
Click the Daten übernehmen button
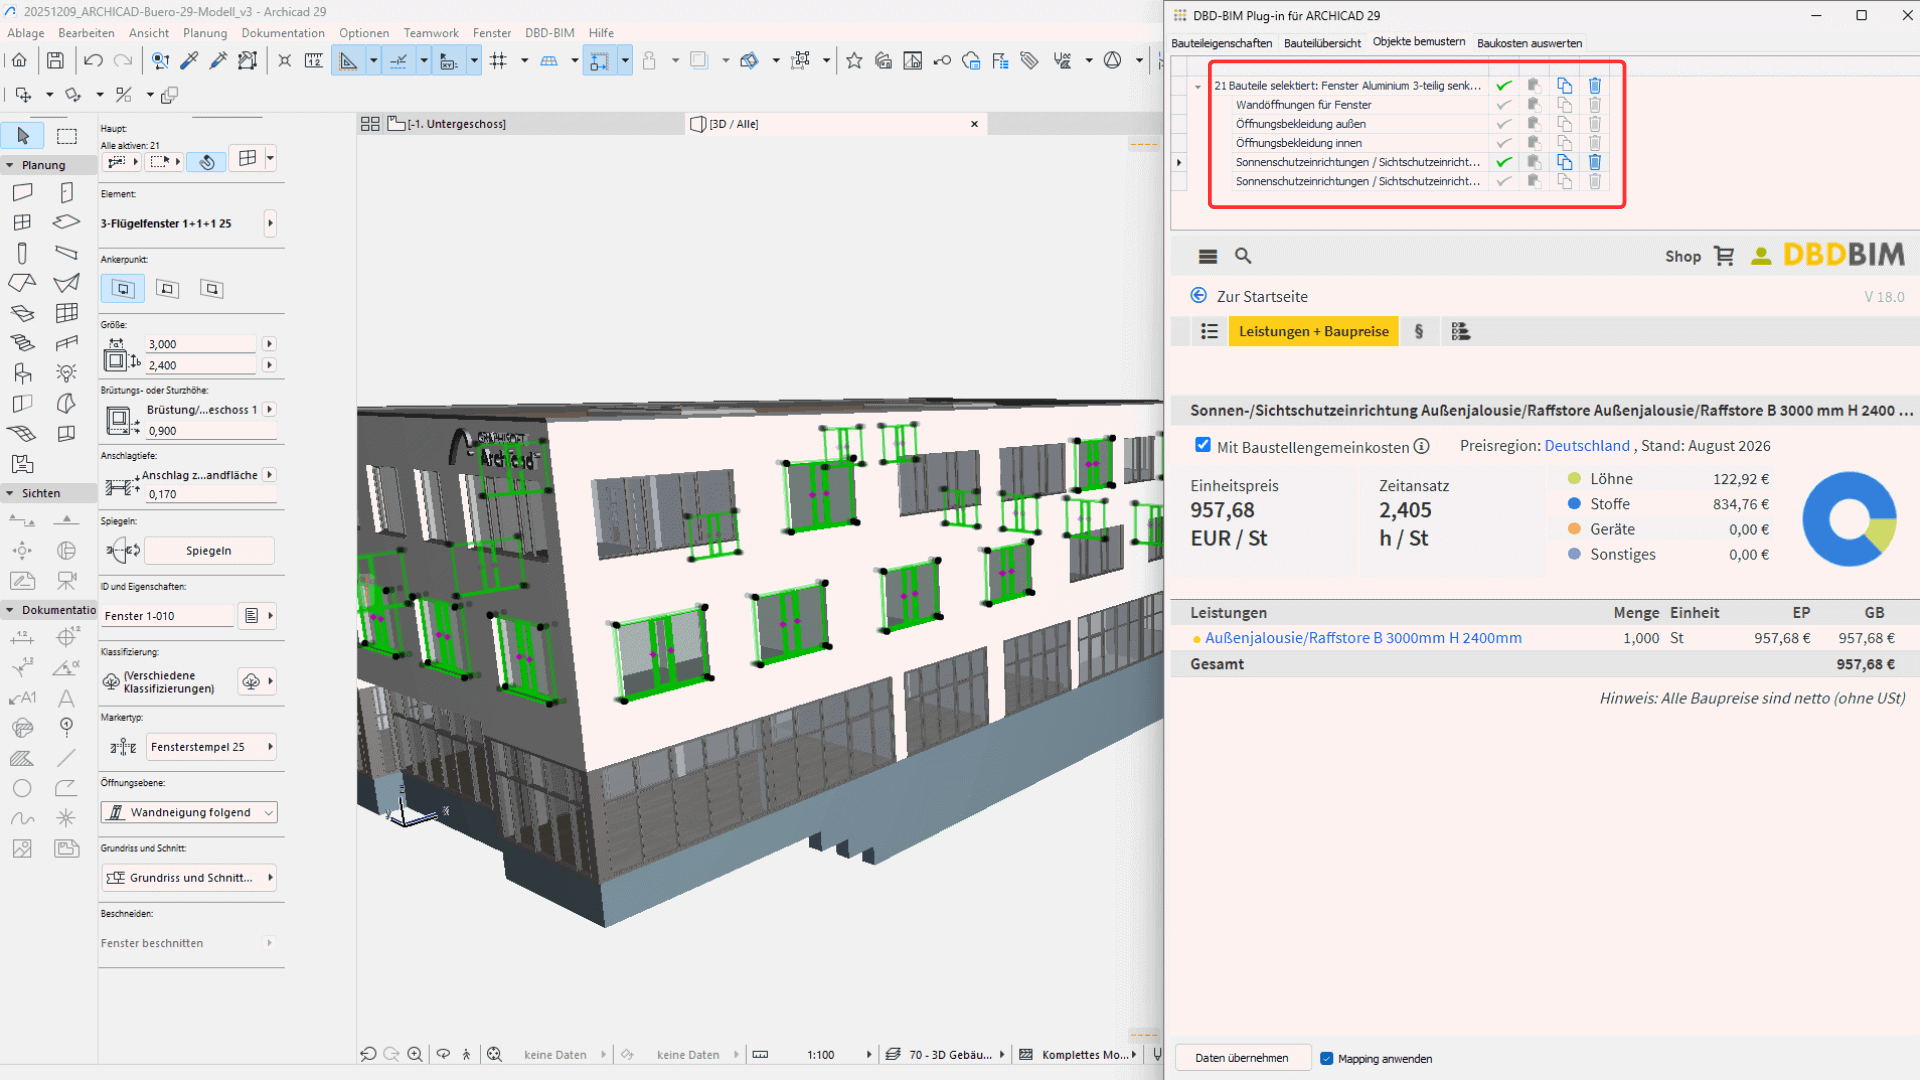click(x=1242, y=1058)
